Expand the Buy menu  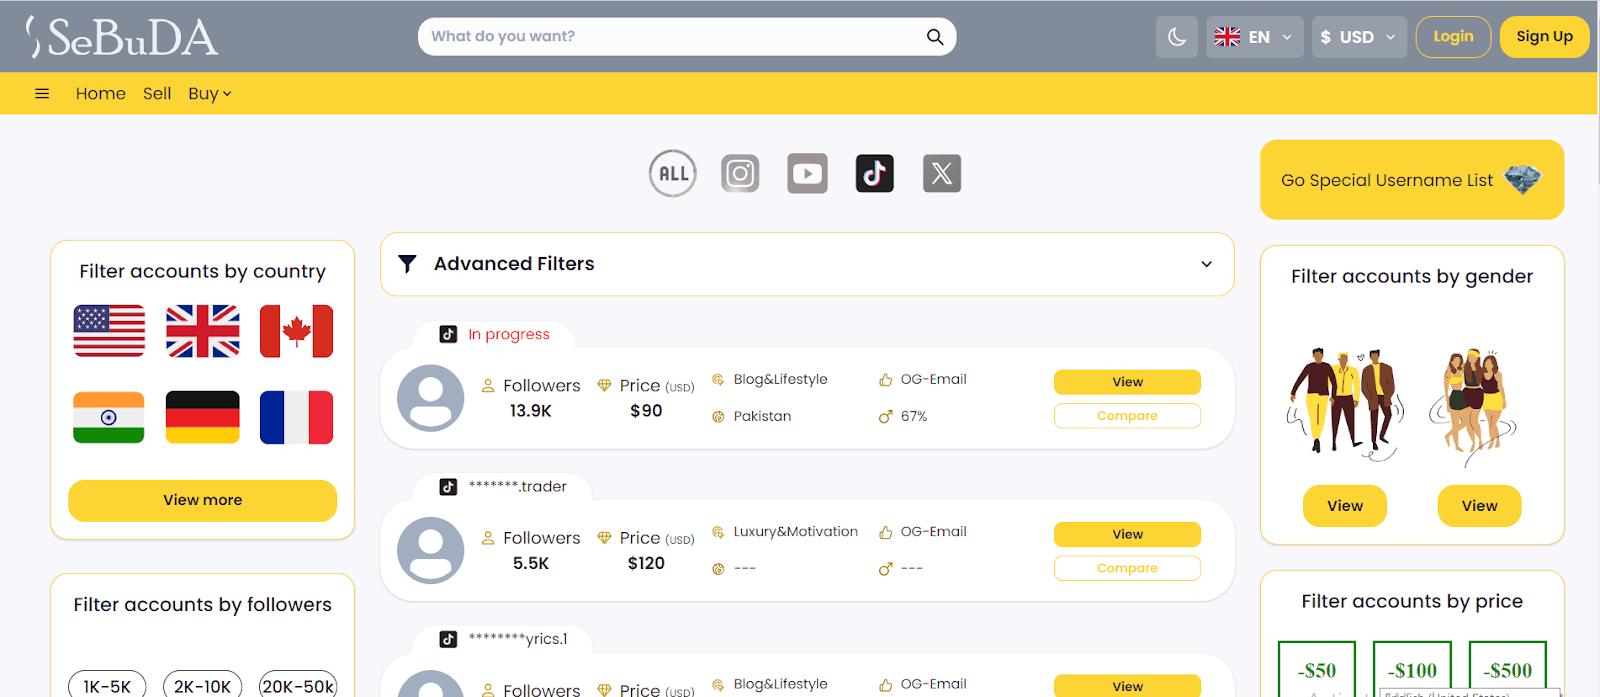pos(209,94)
